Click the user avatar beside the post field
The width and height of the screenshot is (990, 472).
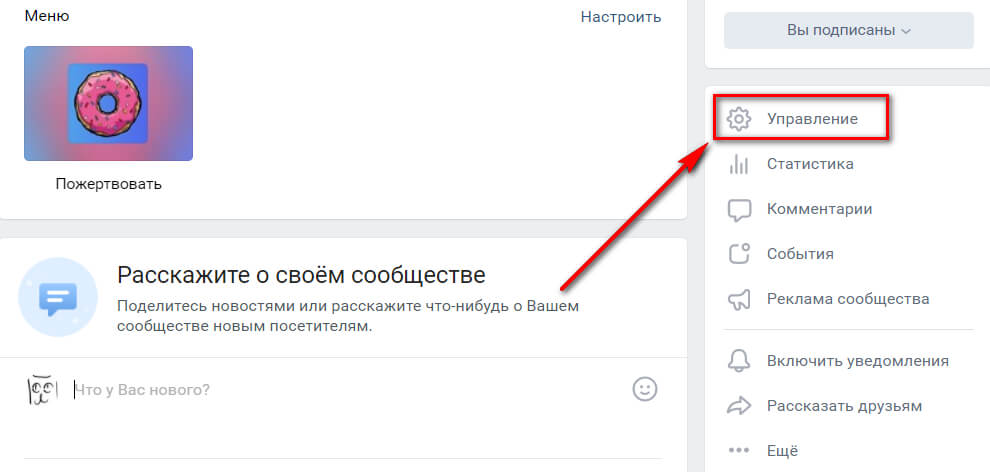pos(42,391)
